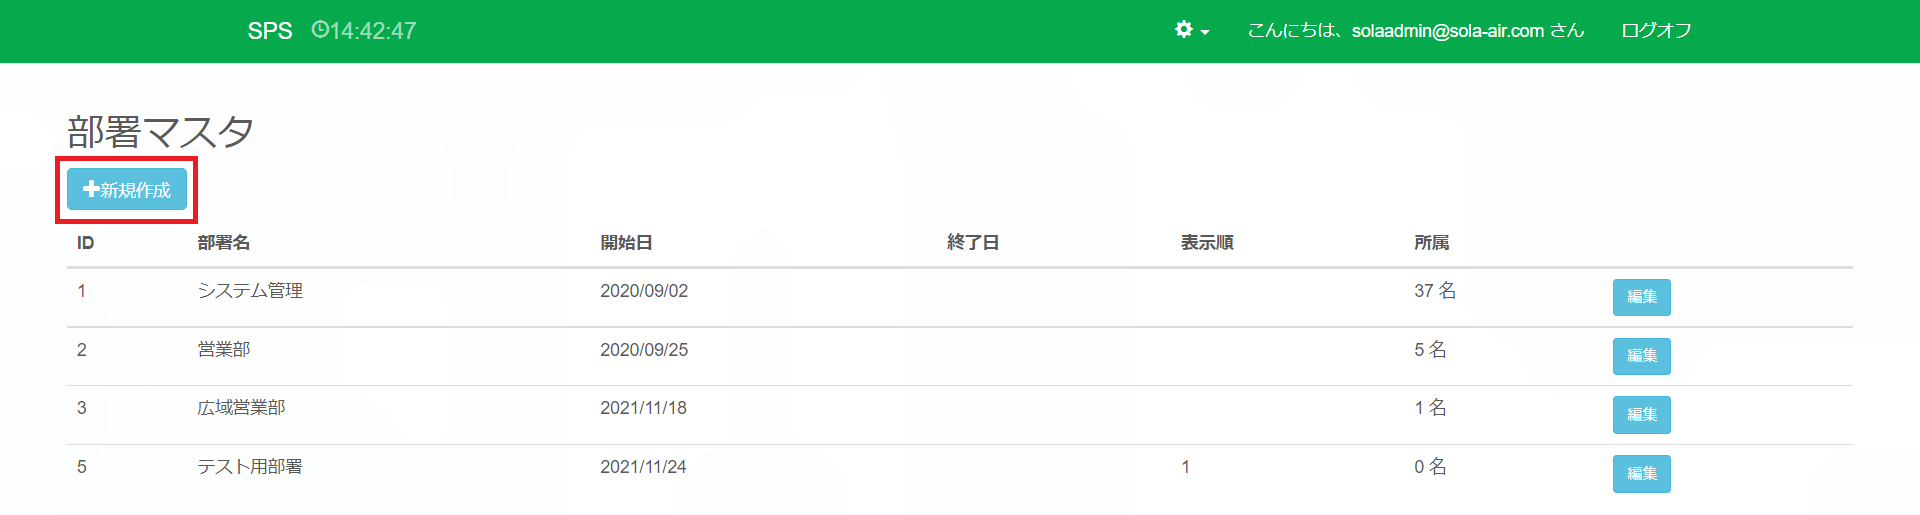Select the 終了日 column header
1920x515 pixels.
pos(973,243)
